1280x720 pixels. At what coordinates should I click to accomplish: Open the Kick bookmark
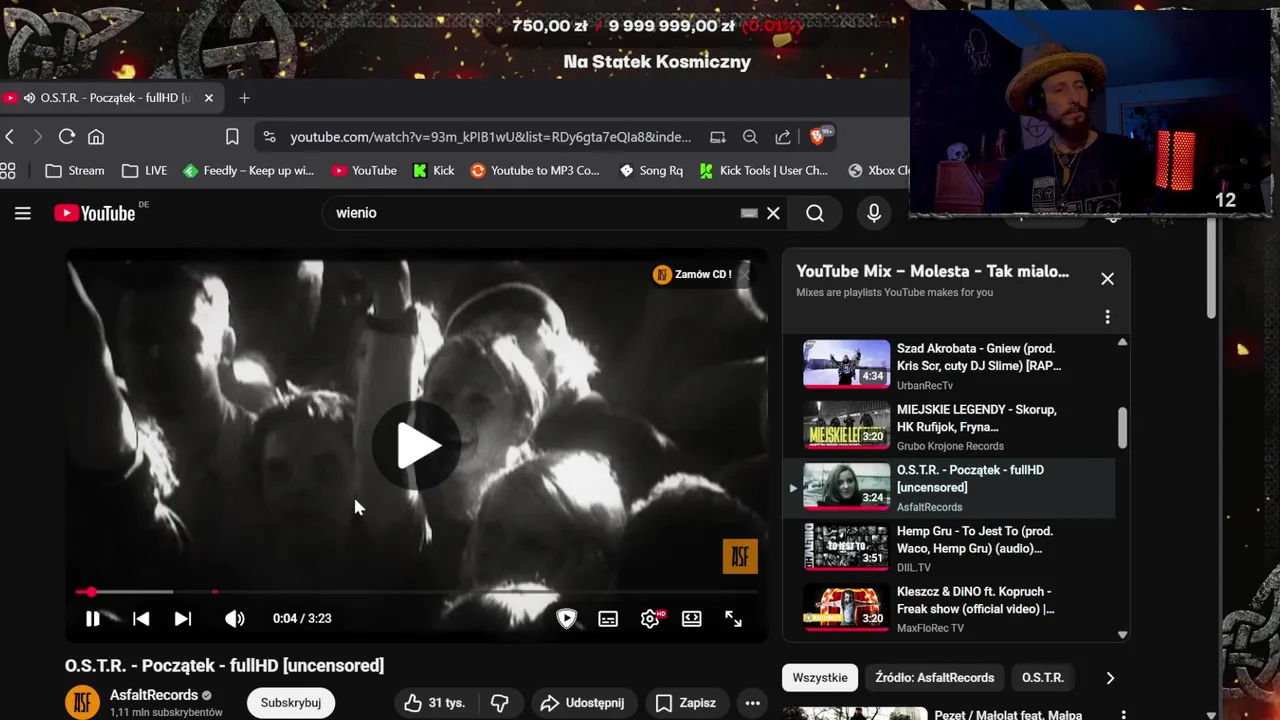coord(434,171)
